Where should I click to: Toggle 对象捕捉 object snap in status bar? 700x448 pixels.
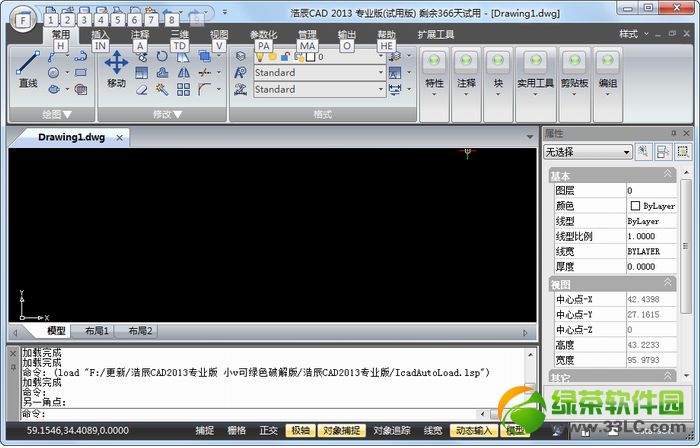click(x=342, y=431)
